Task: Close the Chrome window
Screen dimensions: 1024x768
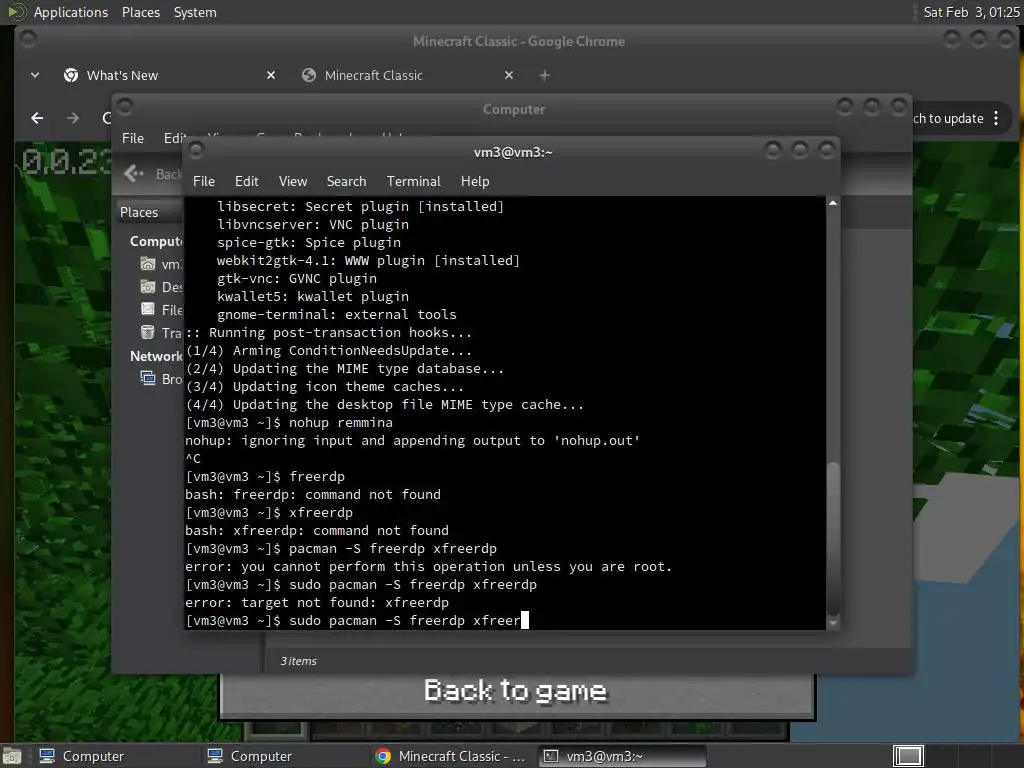Action: tap(1006, 39)
